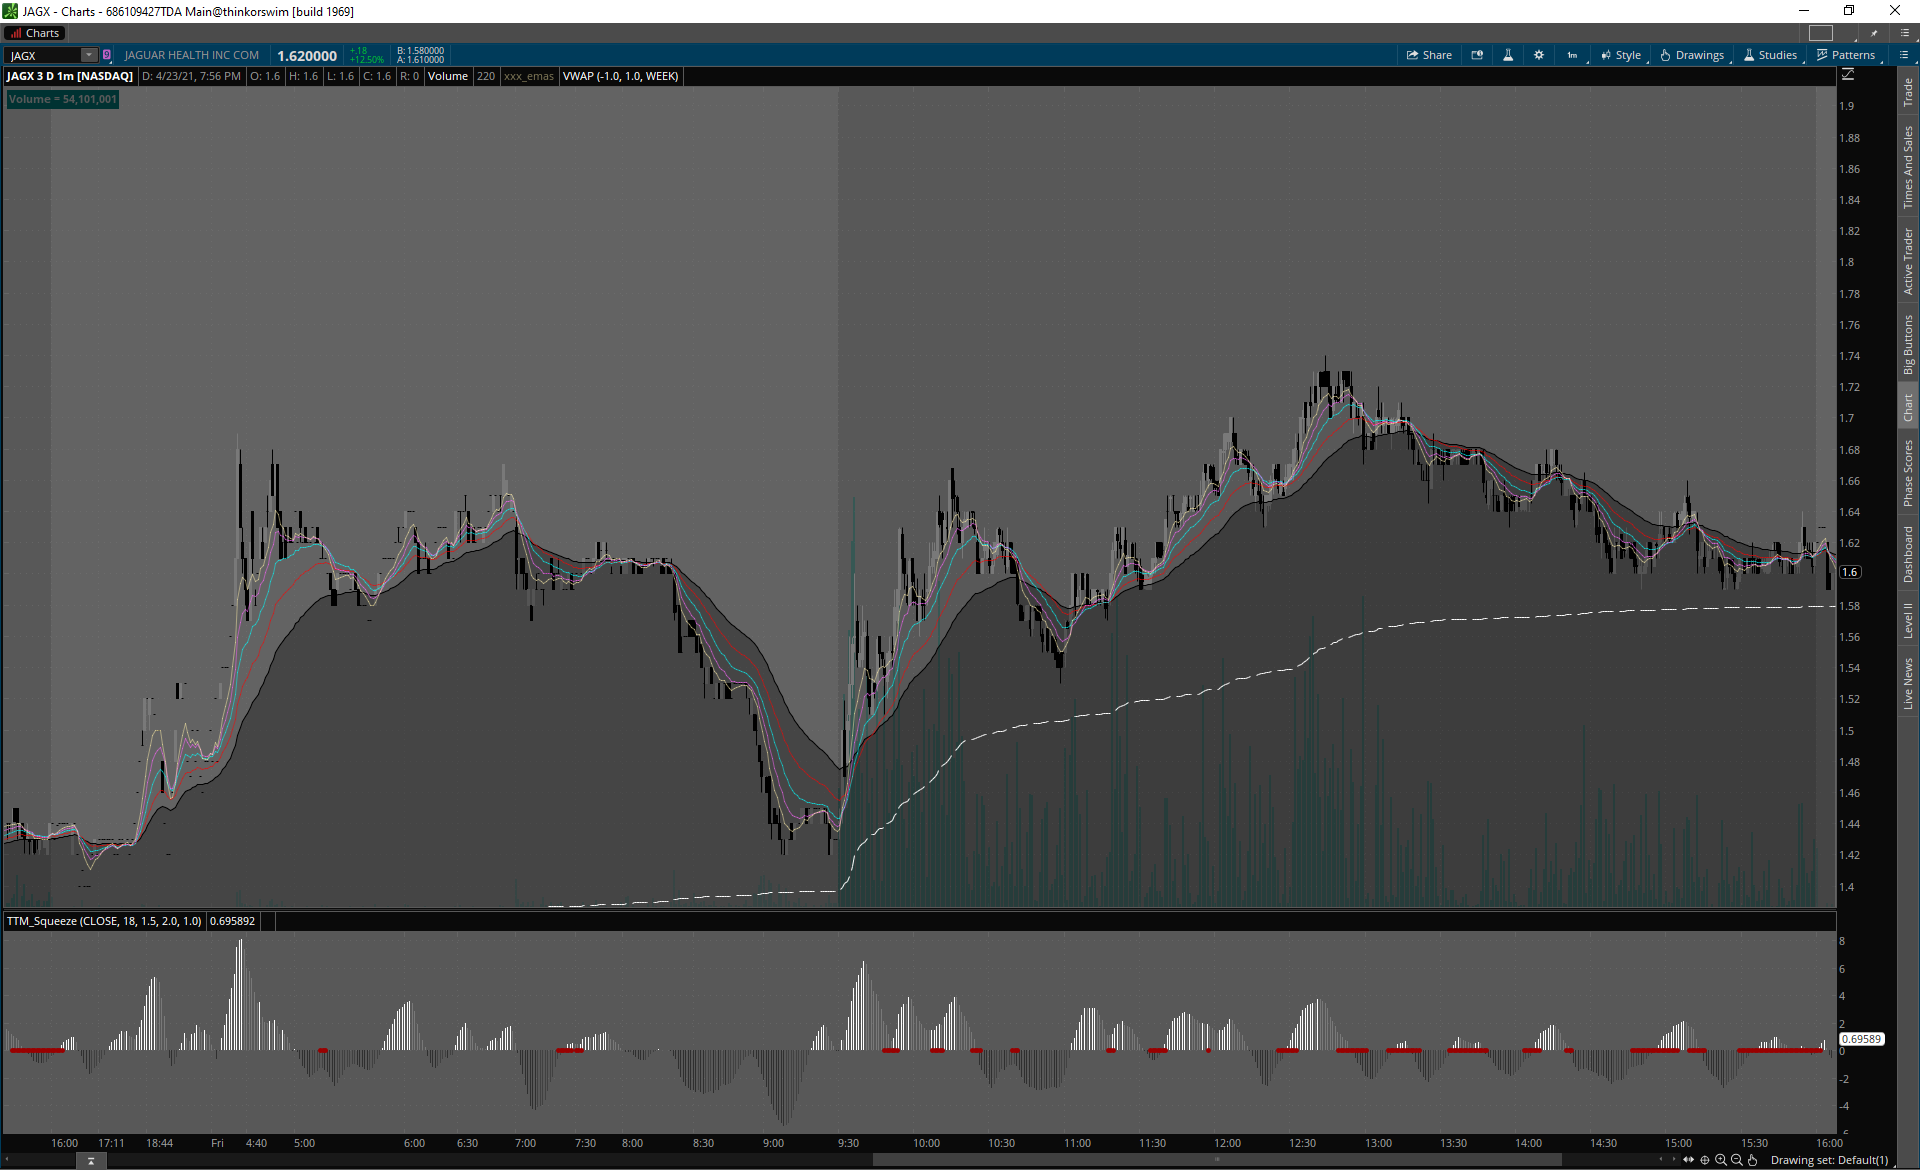This screenshot has width=1920, height=1170.
Task: Expand the Studies dropdown menu
Action: tap(1770, 55)
